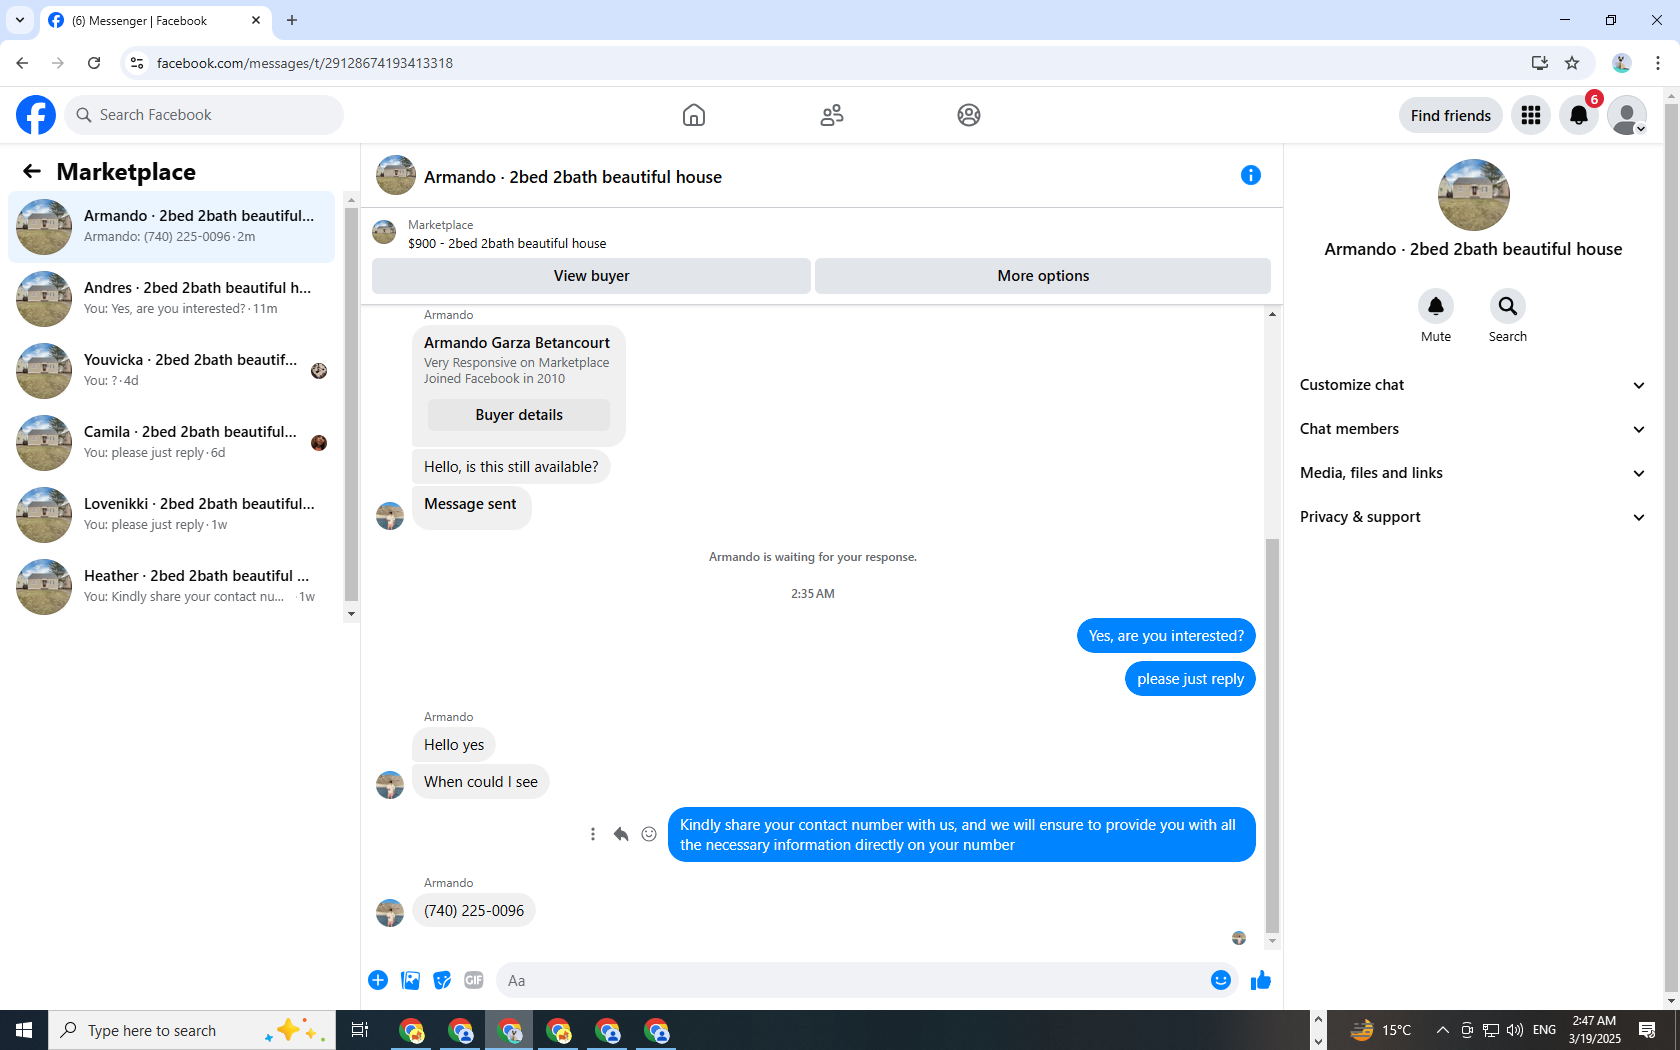Viewport: 1680px width, 1050px height.
Task: Choose a GIF from the composer
Action: 474,980
